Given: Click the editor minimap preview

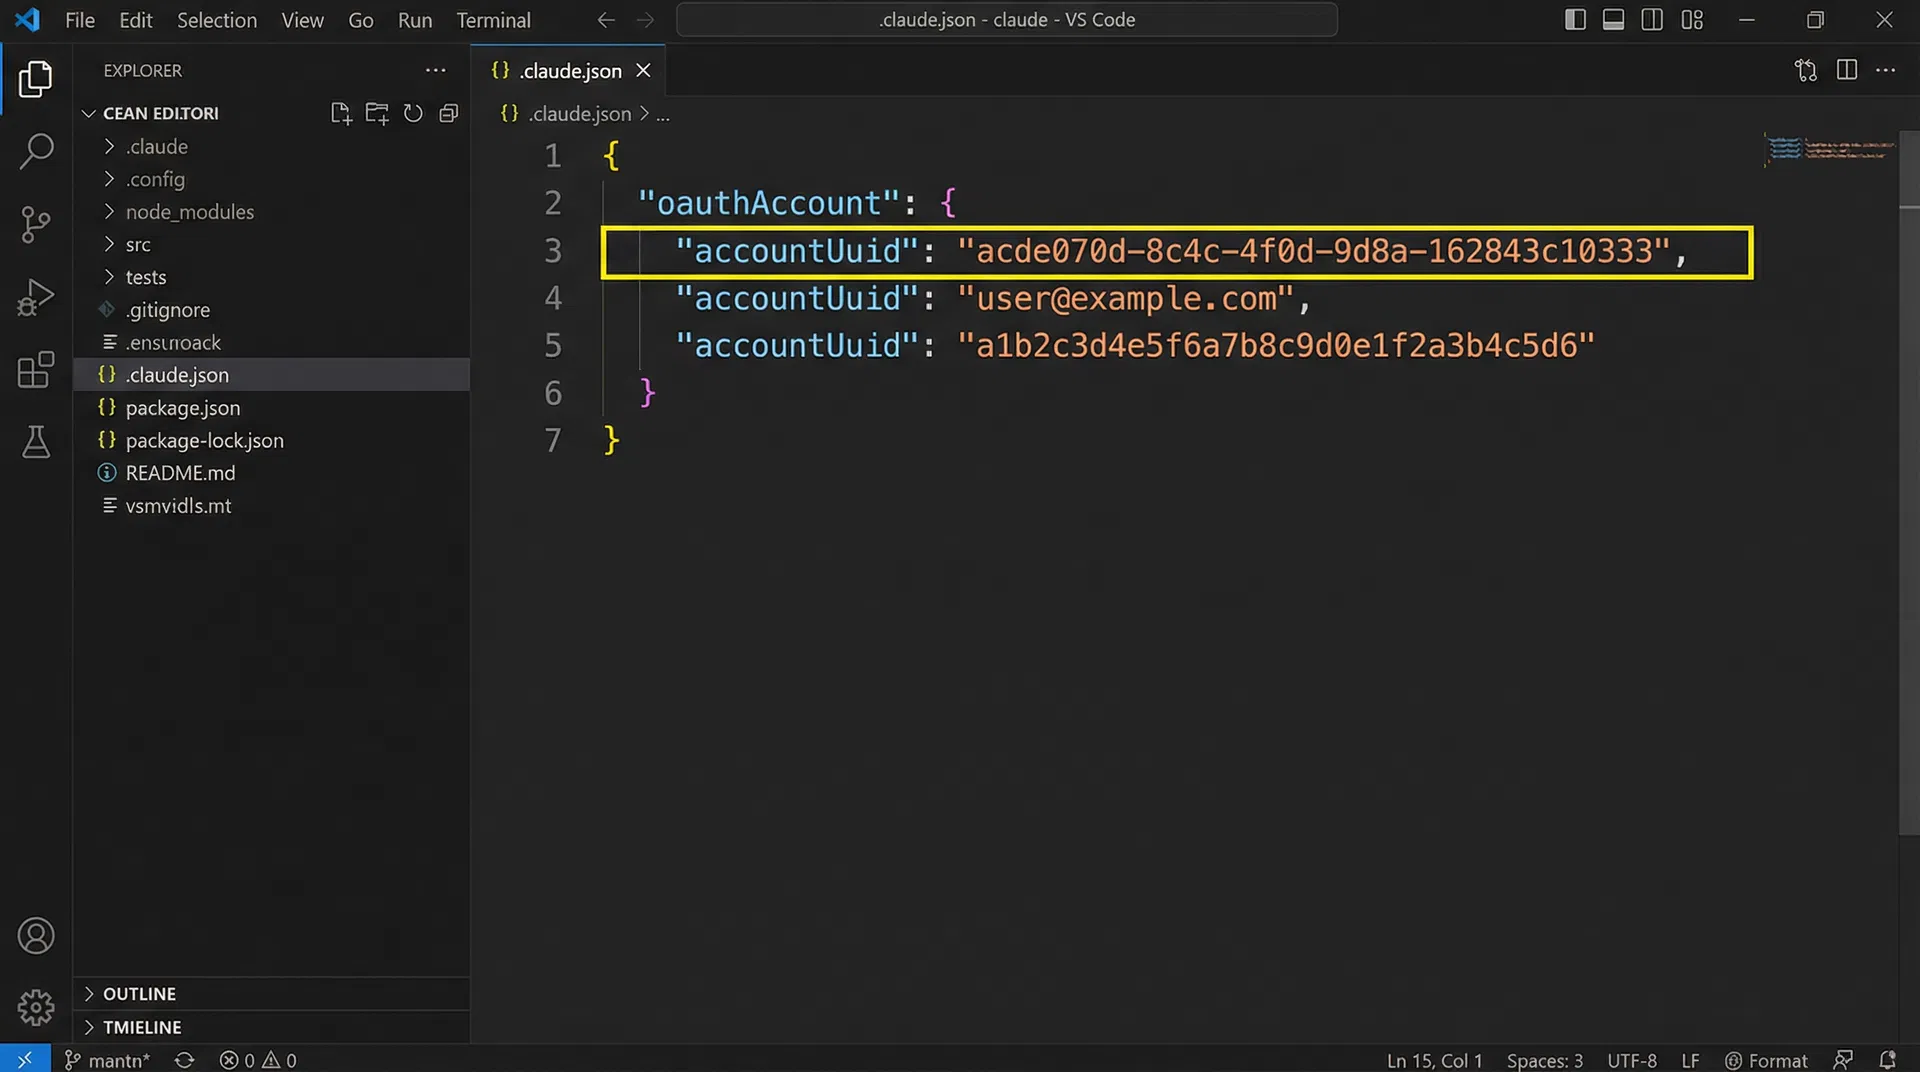Looking at the screenshot, I should click(1829, 150).
